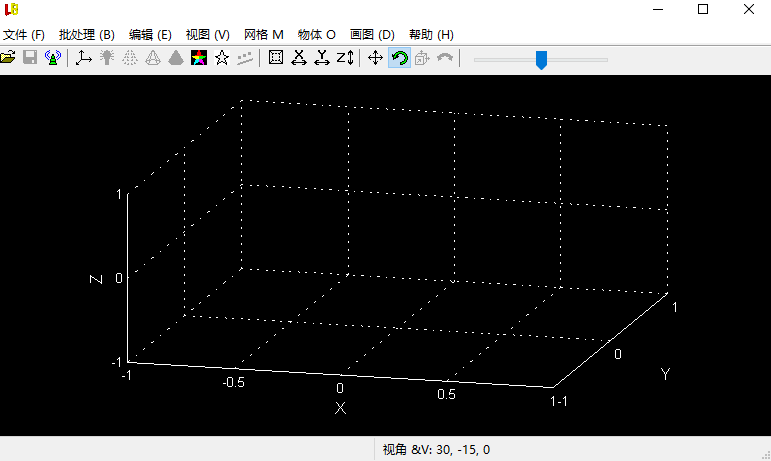Click the light bulb icon
This screenshot has height=461, width=771.
tap(107, 58)
